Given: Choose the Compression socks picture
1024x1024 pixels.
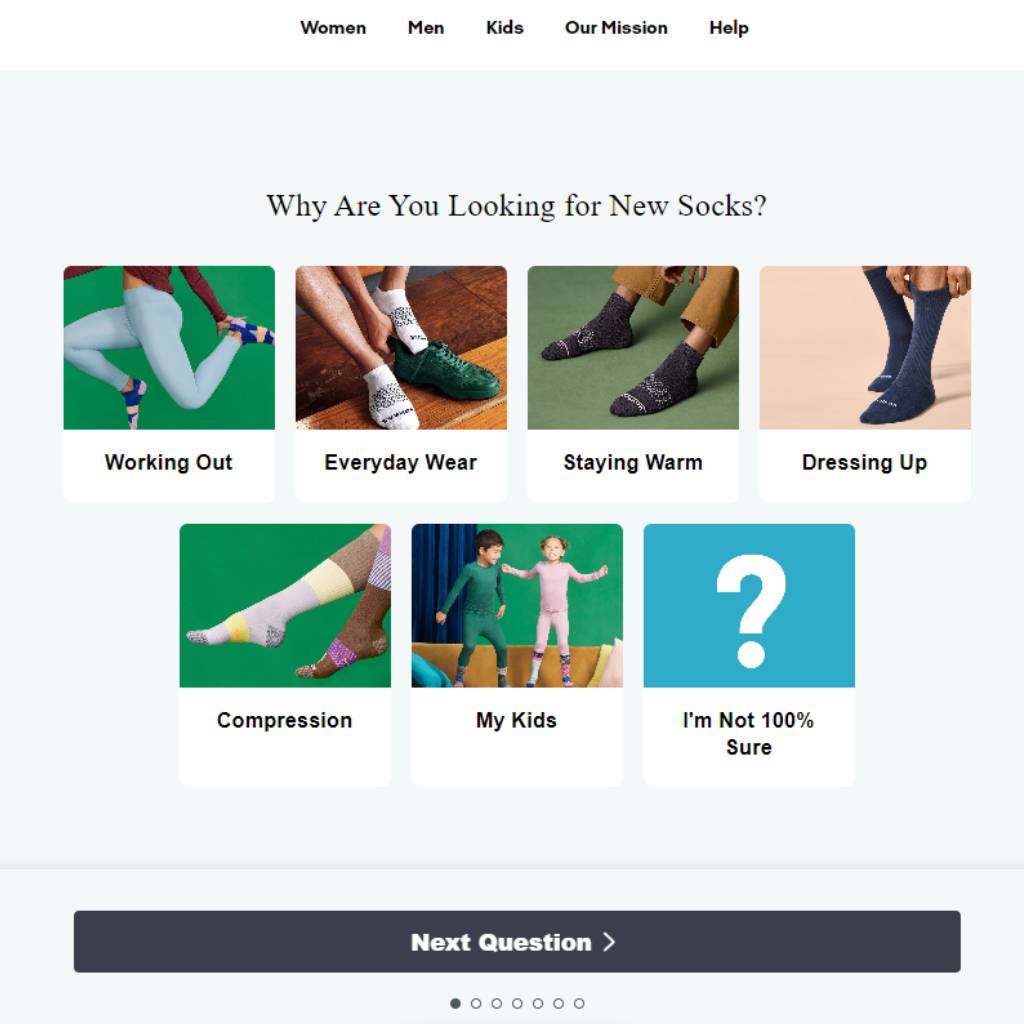Looking at the screenshot, I should click(285, 605).
